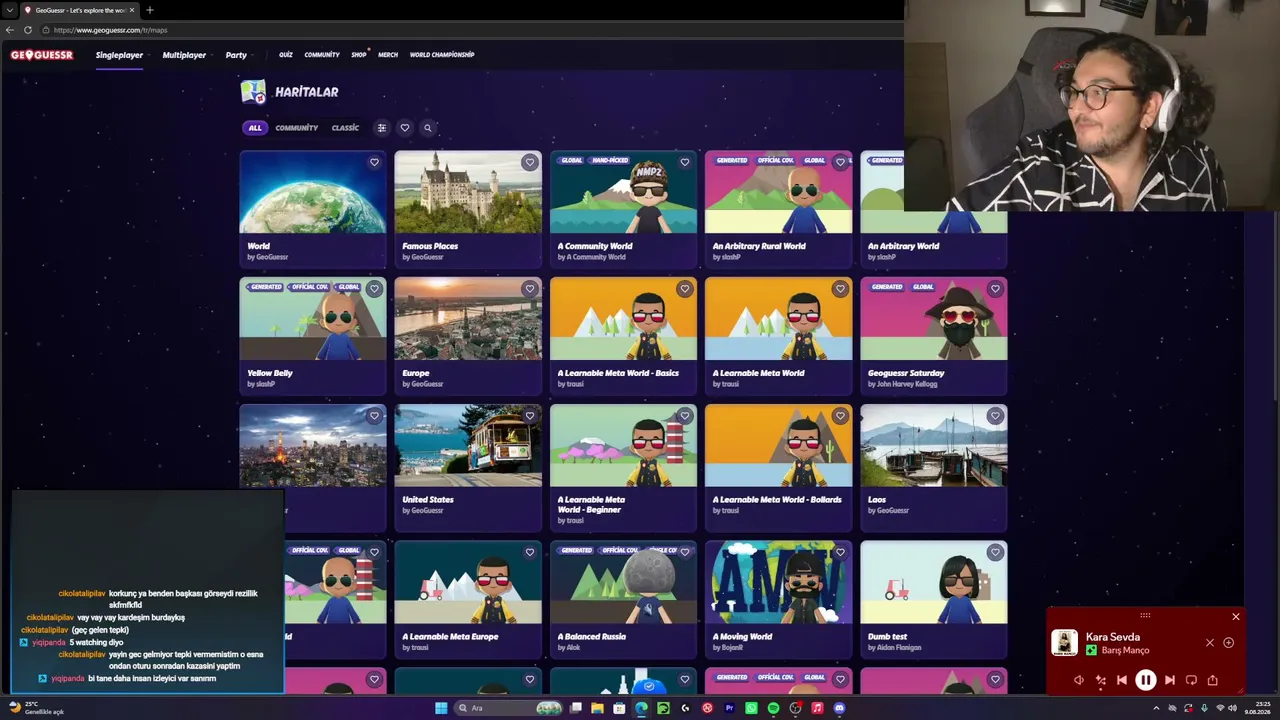The height and width of the screenshot is (720, 1280).
Task: Show hidden system tray icons
Action: 1156,708
